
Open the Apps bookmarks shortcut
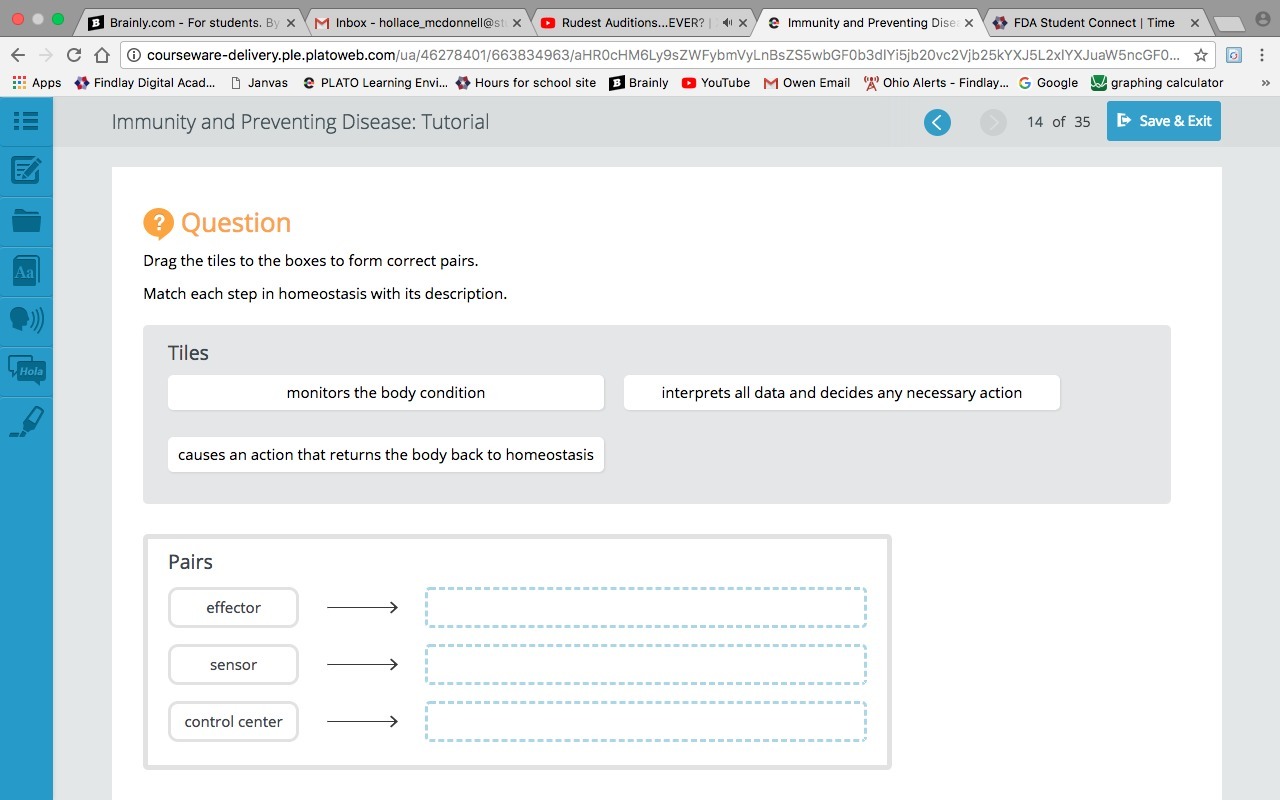37,83
